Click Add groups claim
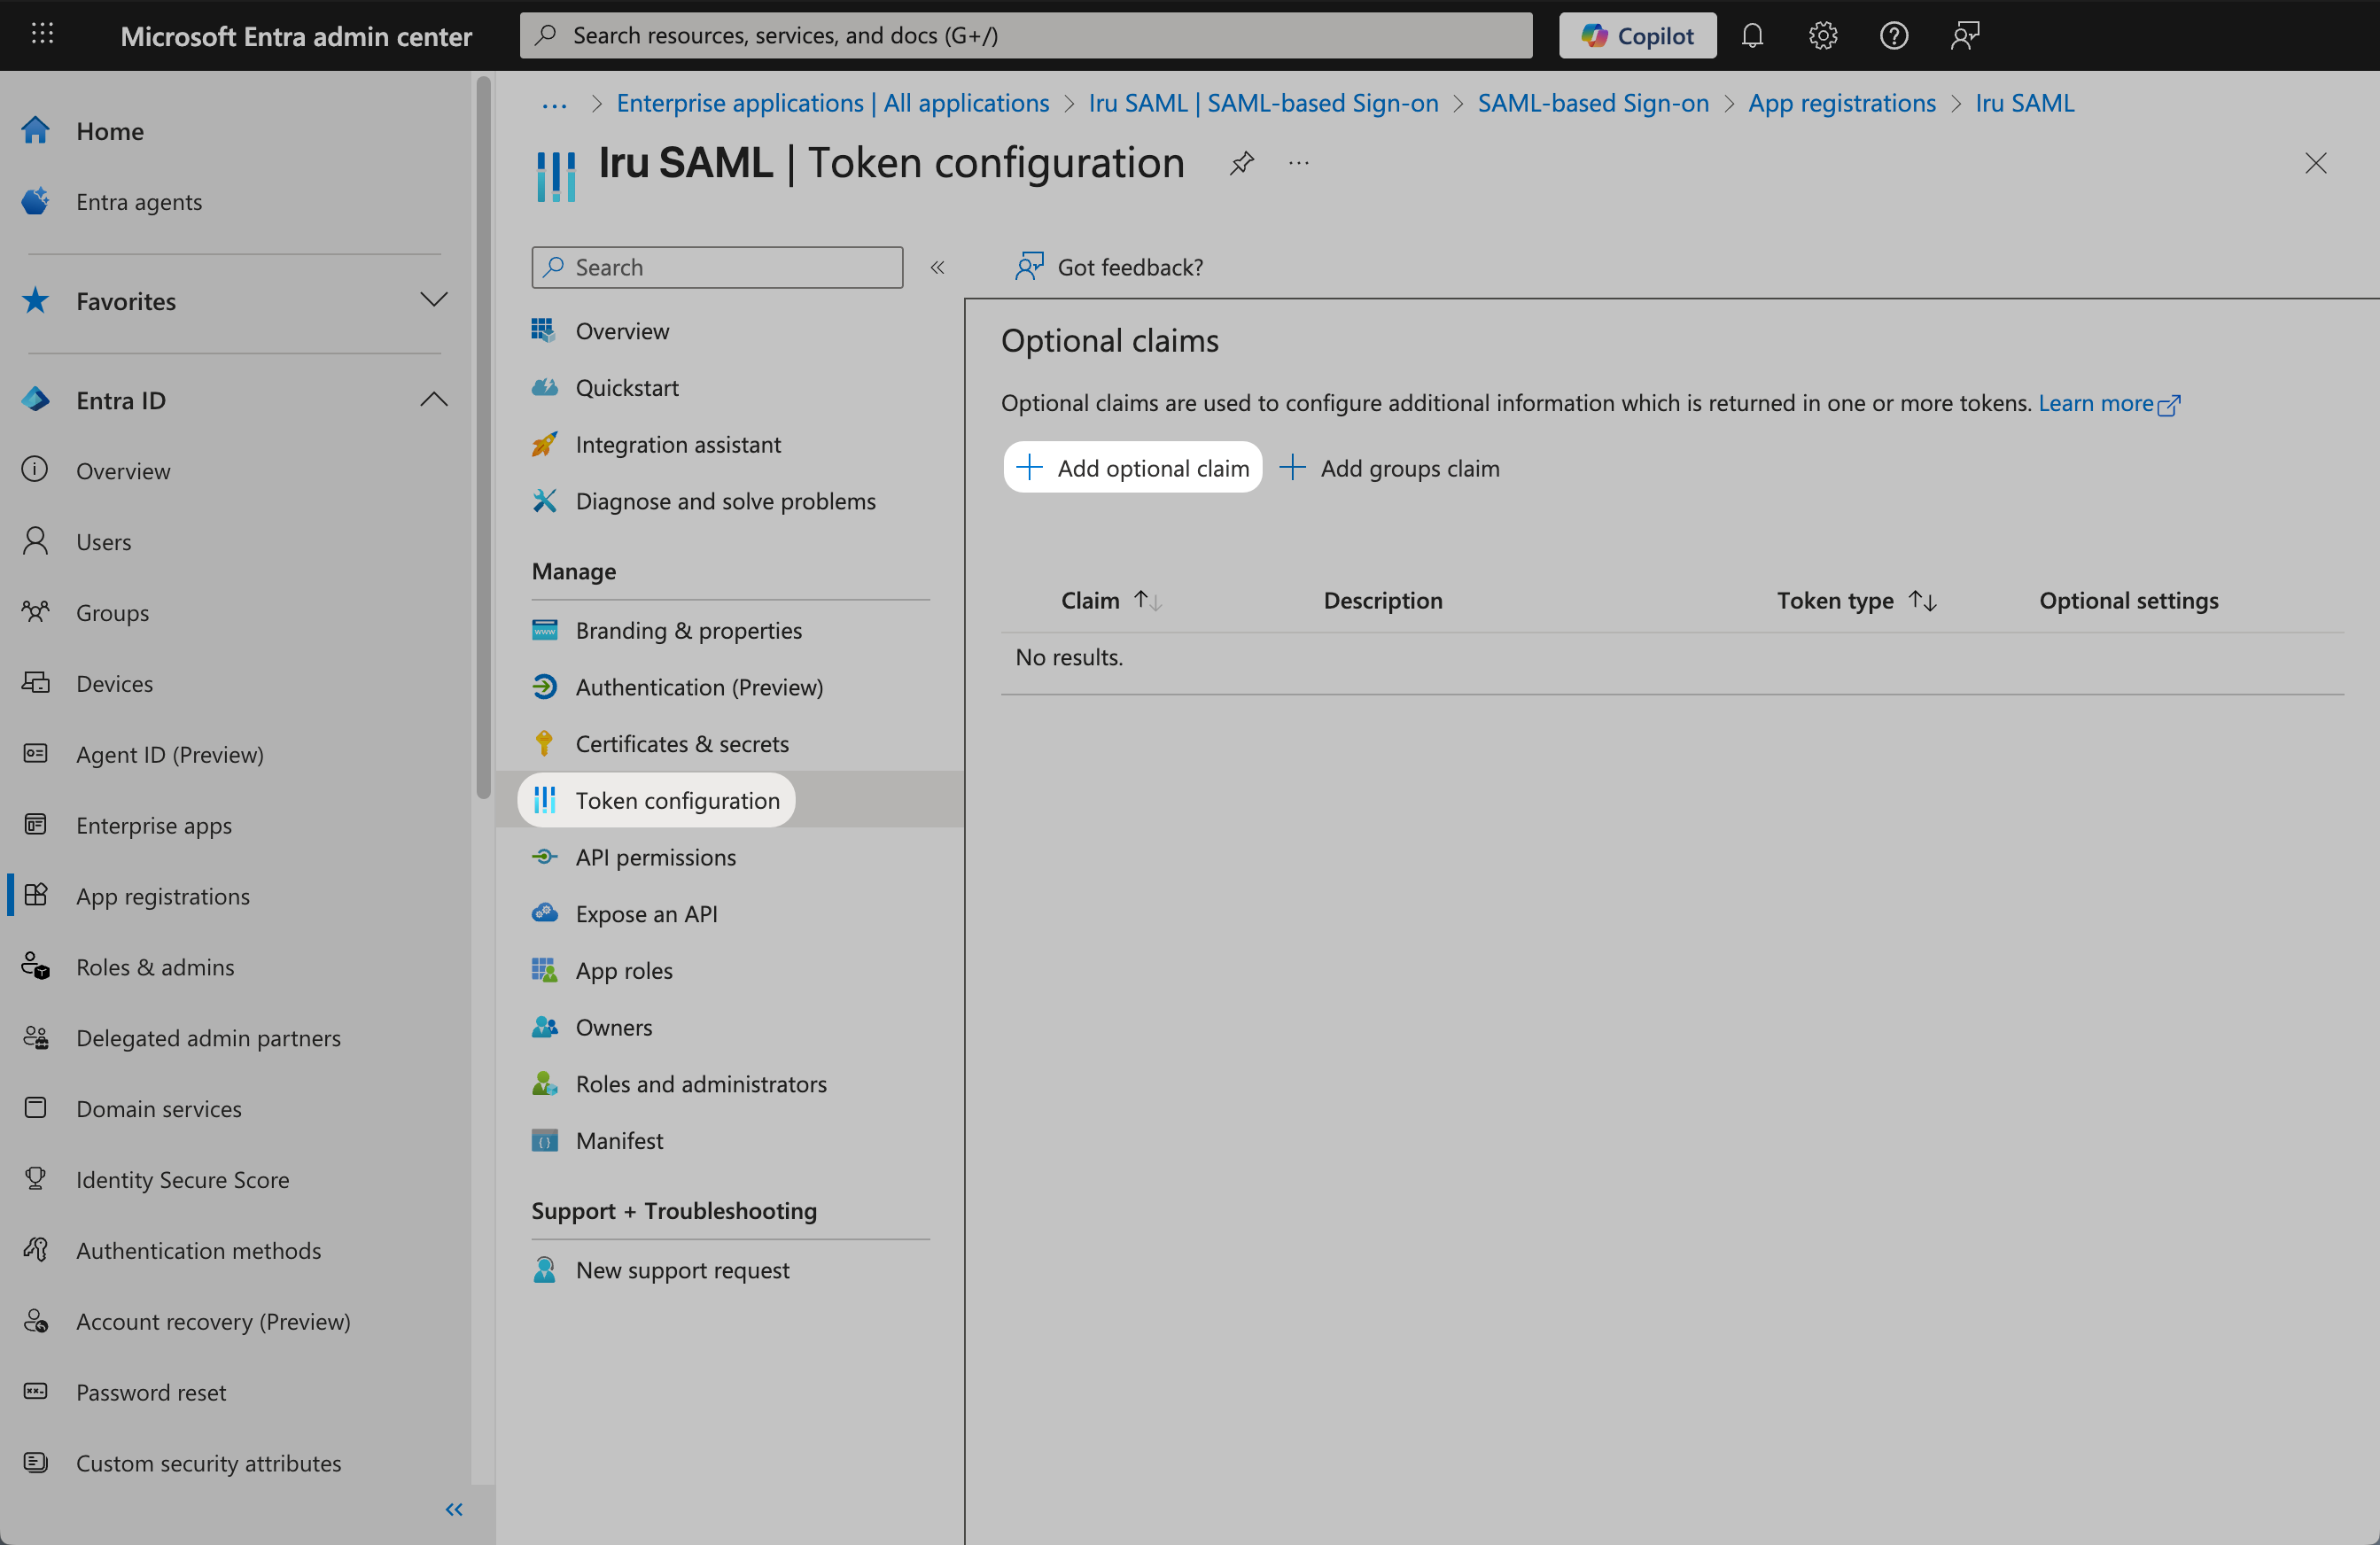Image resolution: width=2380 pixels, height=1545 pixels. [x=1390, y=468]
